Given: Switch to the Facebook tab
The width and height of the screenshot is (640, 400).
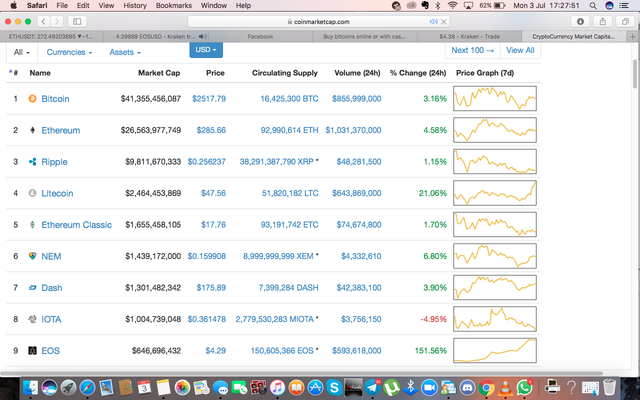Looking at the screenshot, I should 260,36.
